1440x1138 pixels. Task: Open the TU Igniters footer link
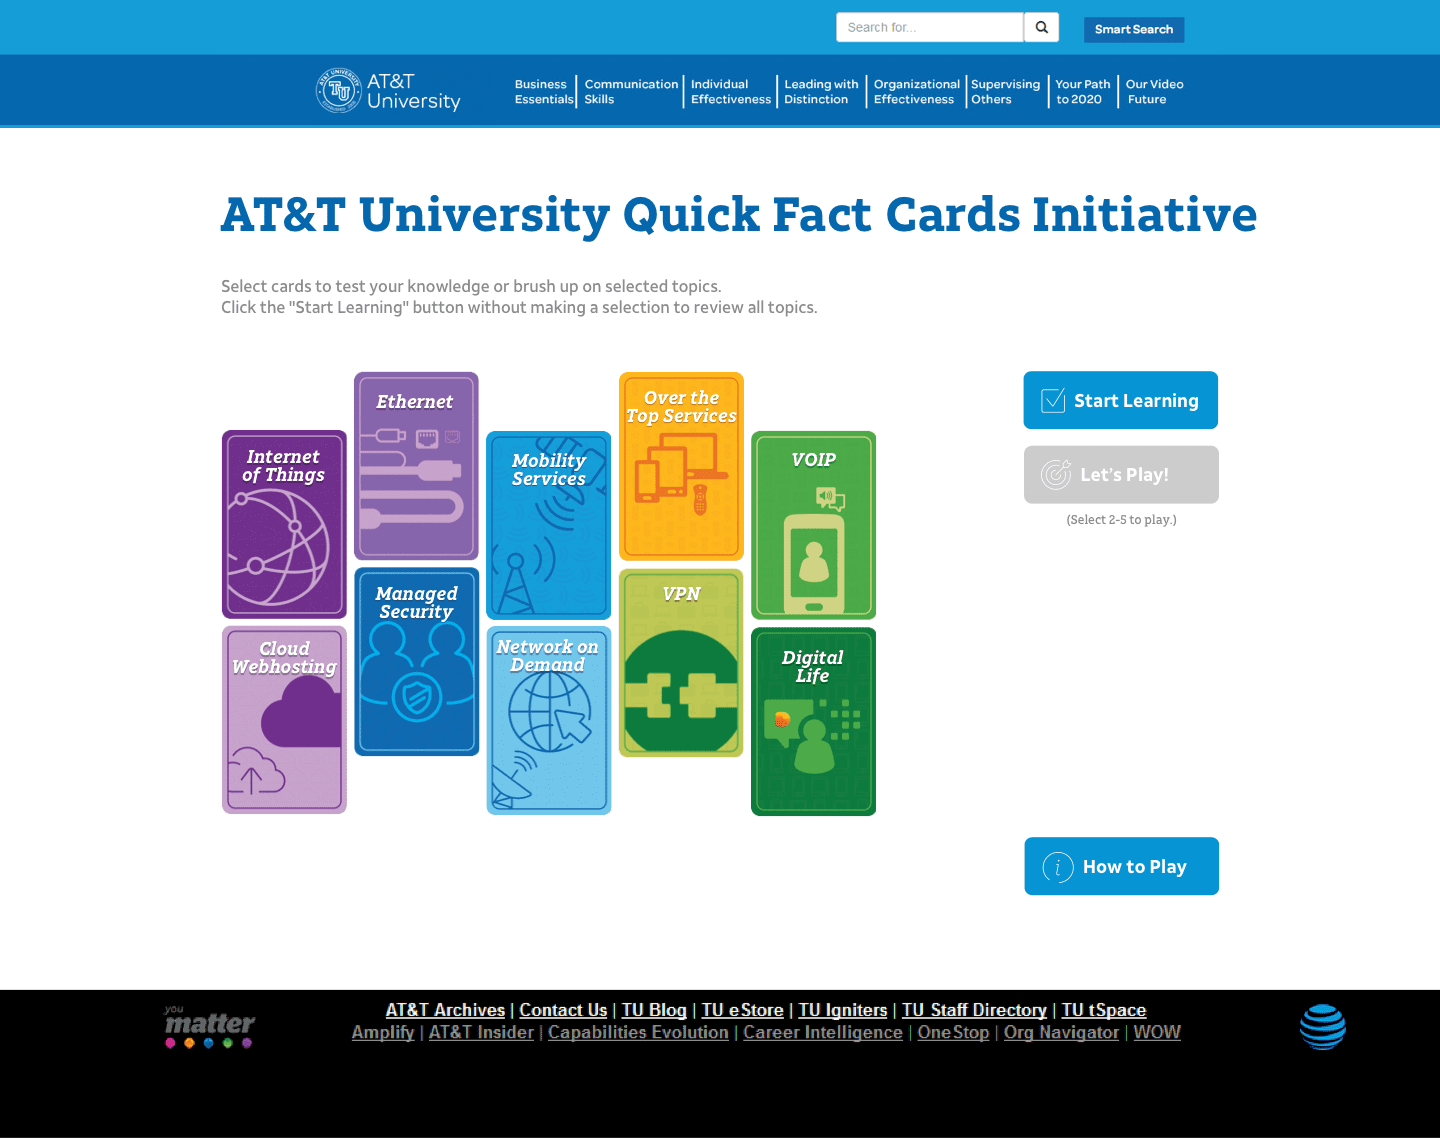[x=842, y=1010]
